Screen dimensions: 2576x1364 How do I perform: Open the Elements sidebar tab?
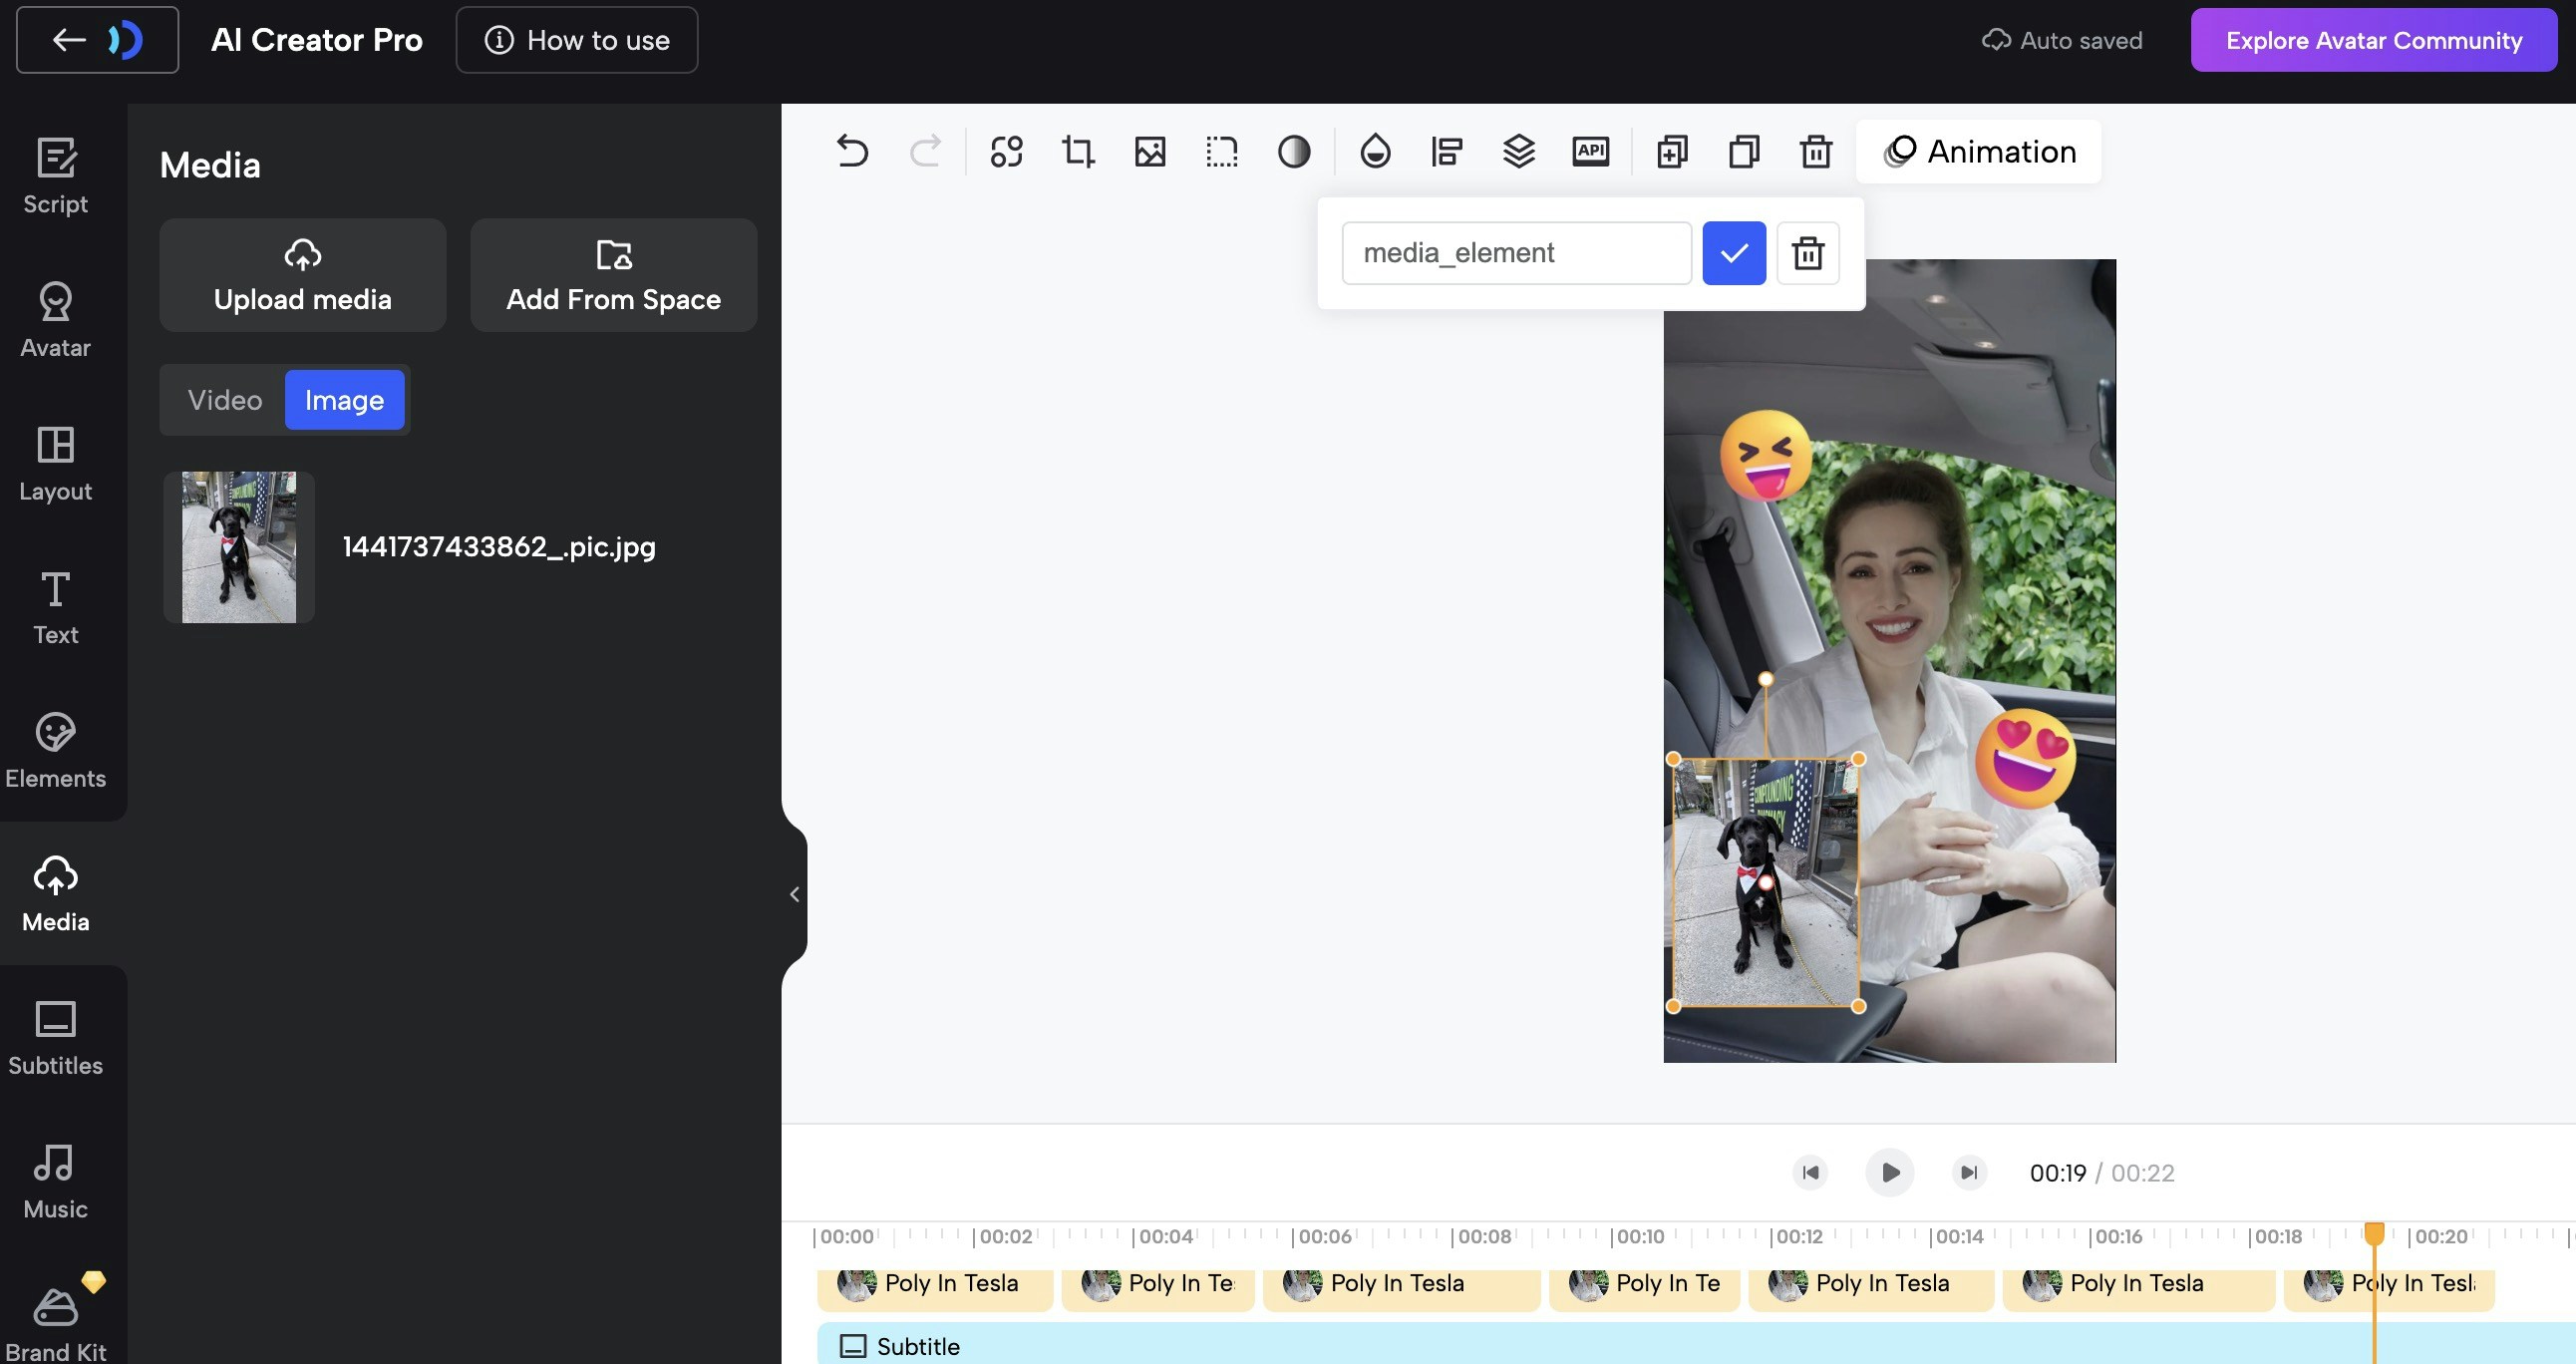[56, 750]
